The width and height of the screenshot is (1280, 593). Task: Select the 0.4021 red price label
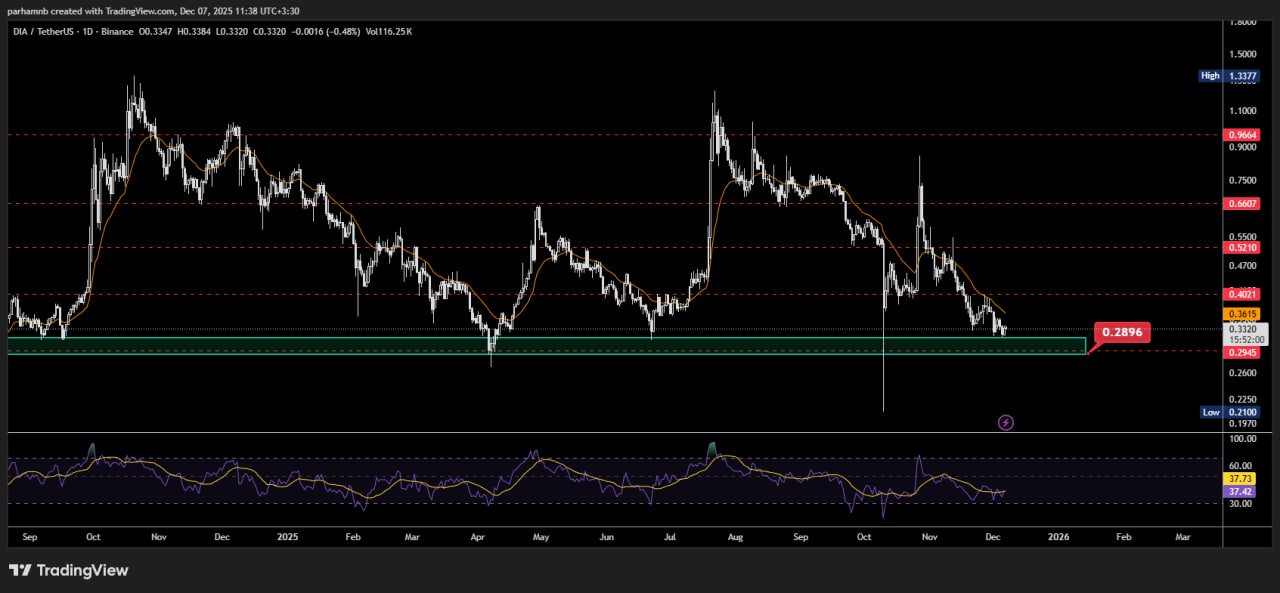[x=1241, y=294]
